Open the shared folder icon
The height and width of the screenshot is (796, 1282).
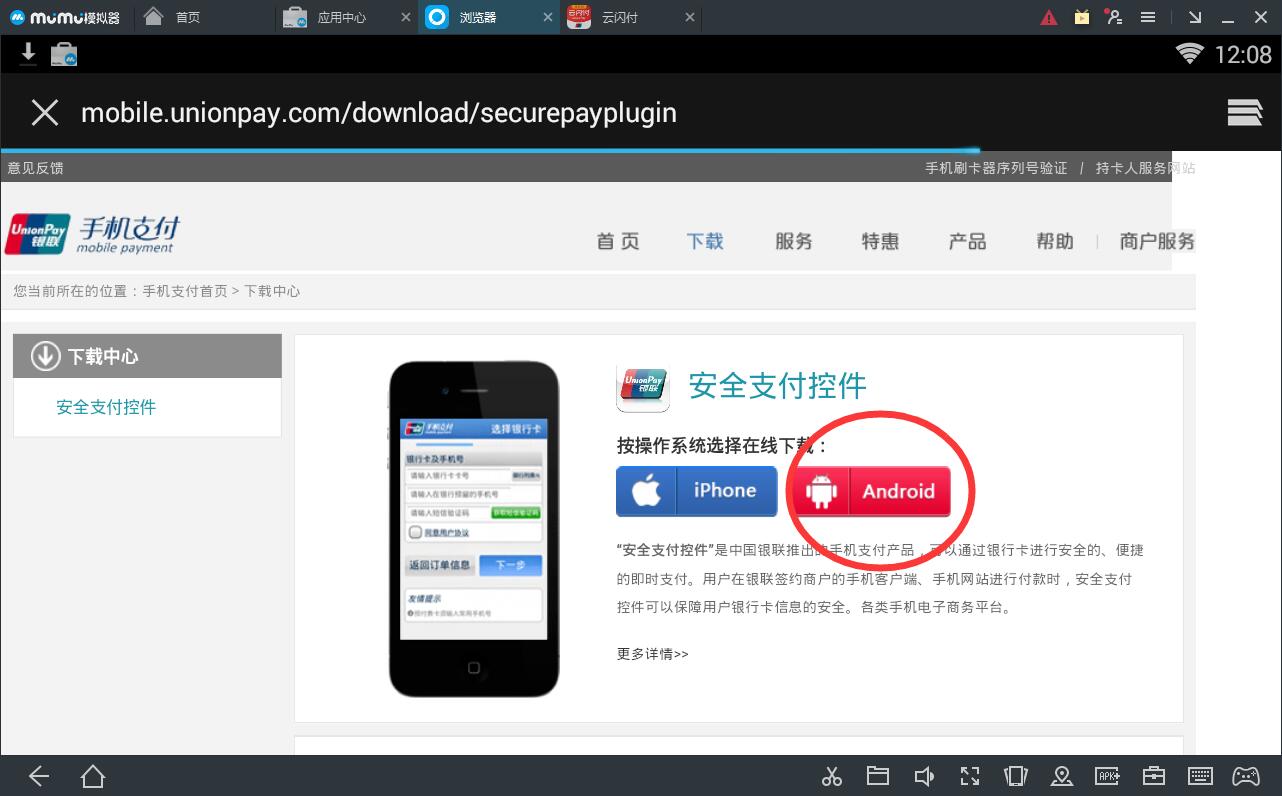[878, 776]
